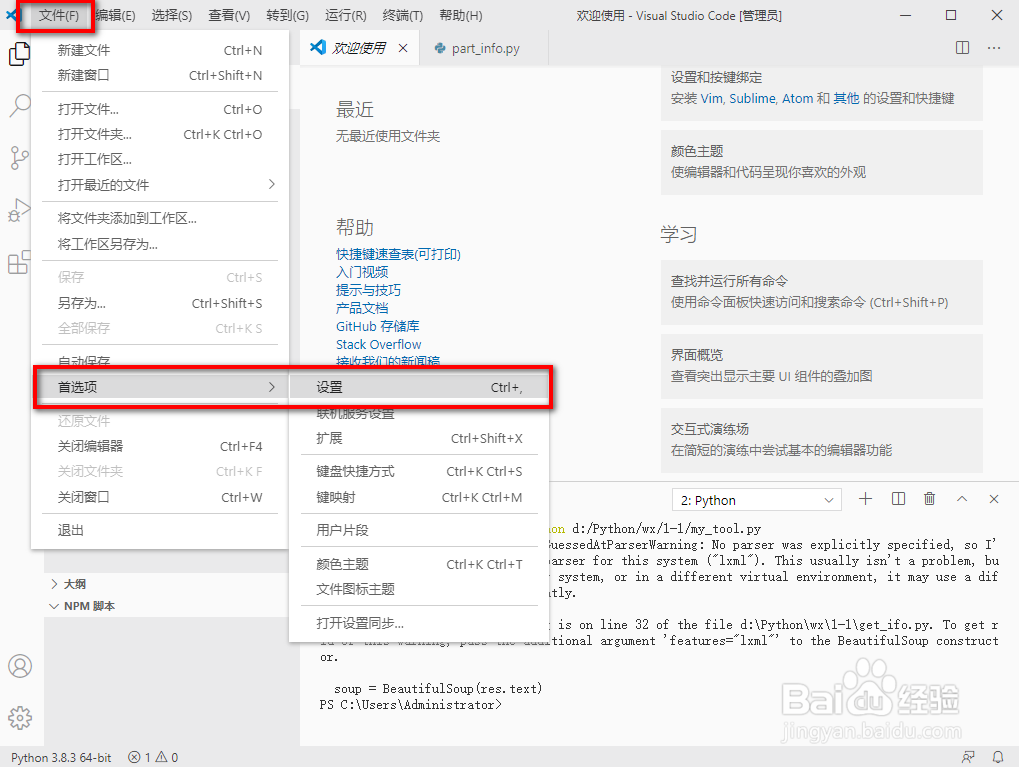Open the 文件(F) menu
Image resolution: width=1019 pixels, height=767 pixels.
pos(58,16)
